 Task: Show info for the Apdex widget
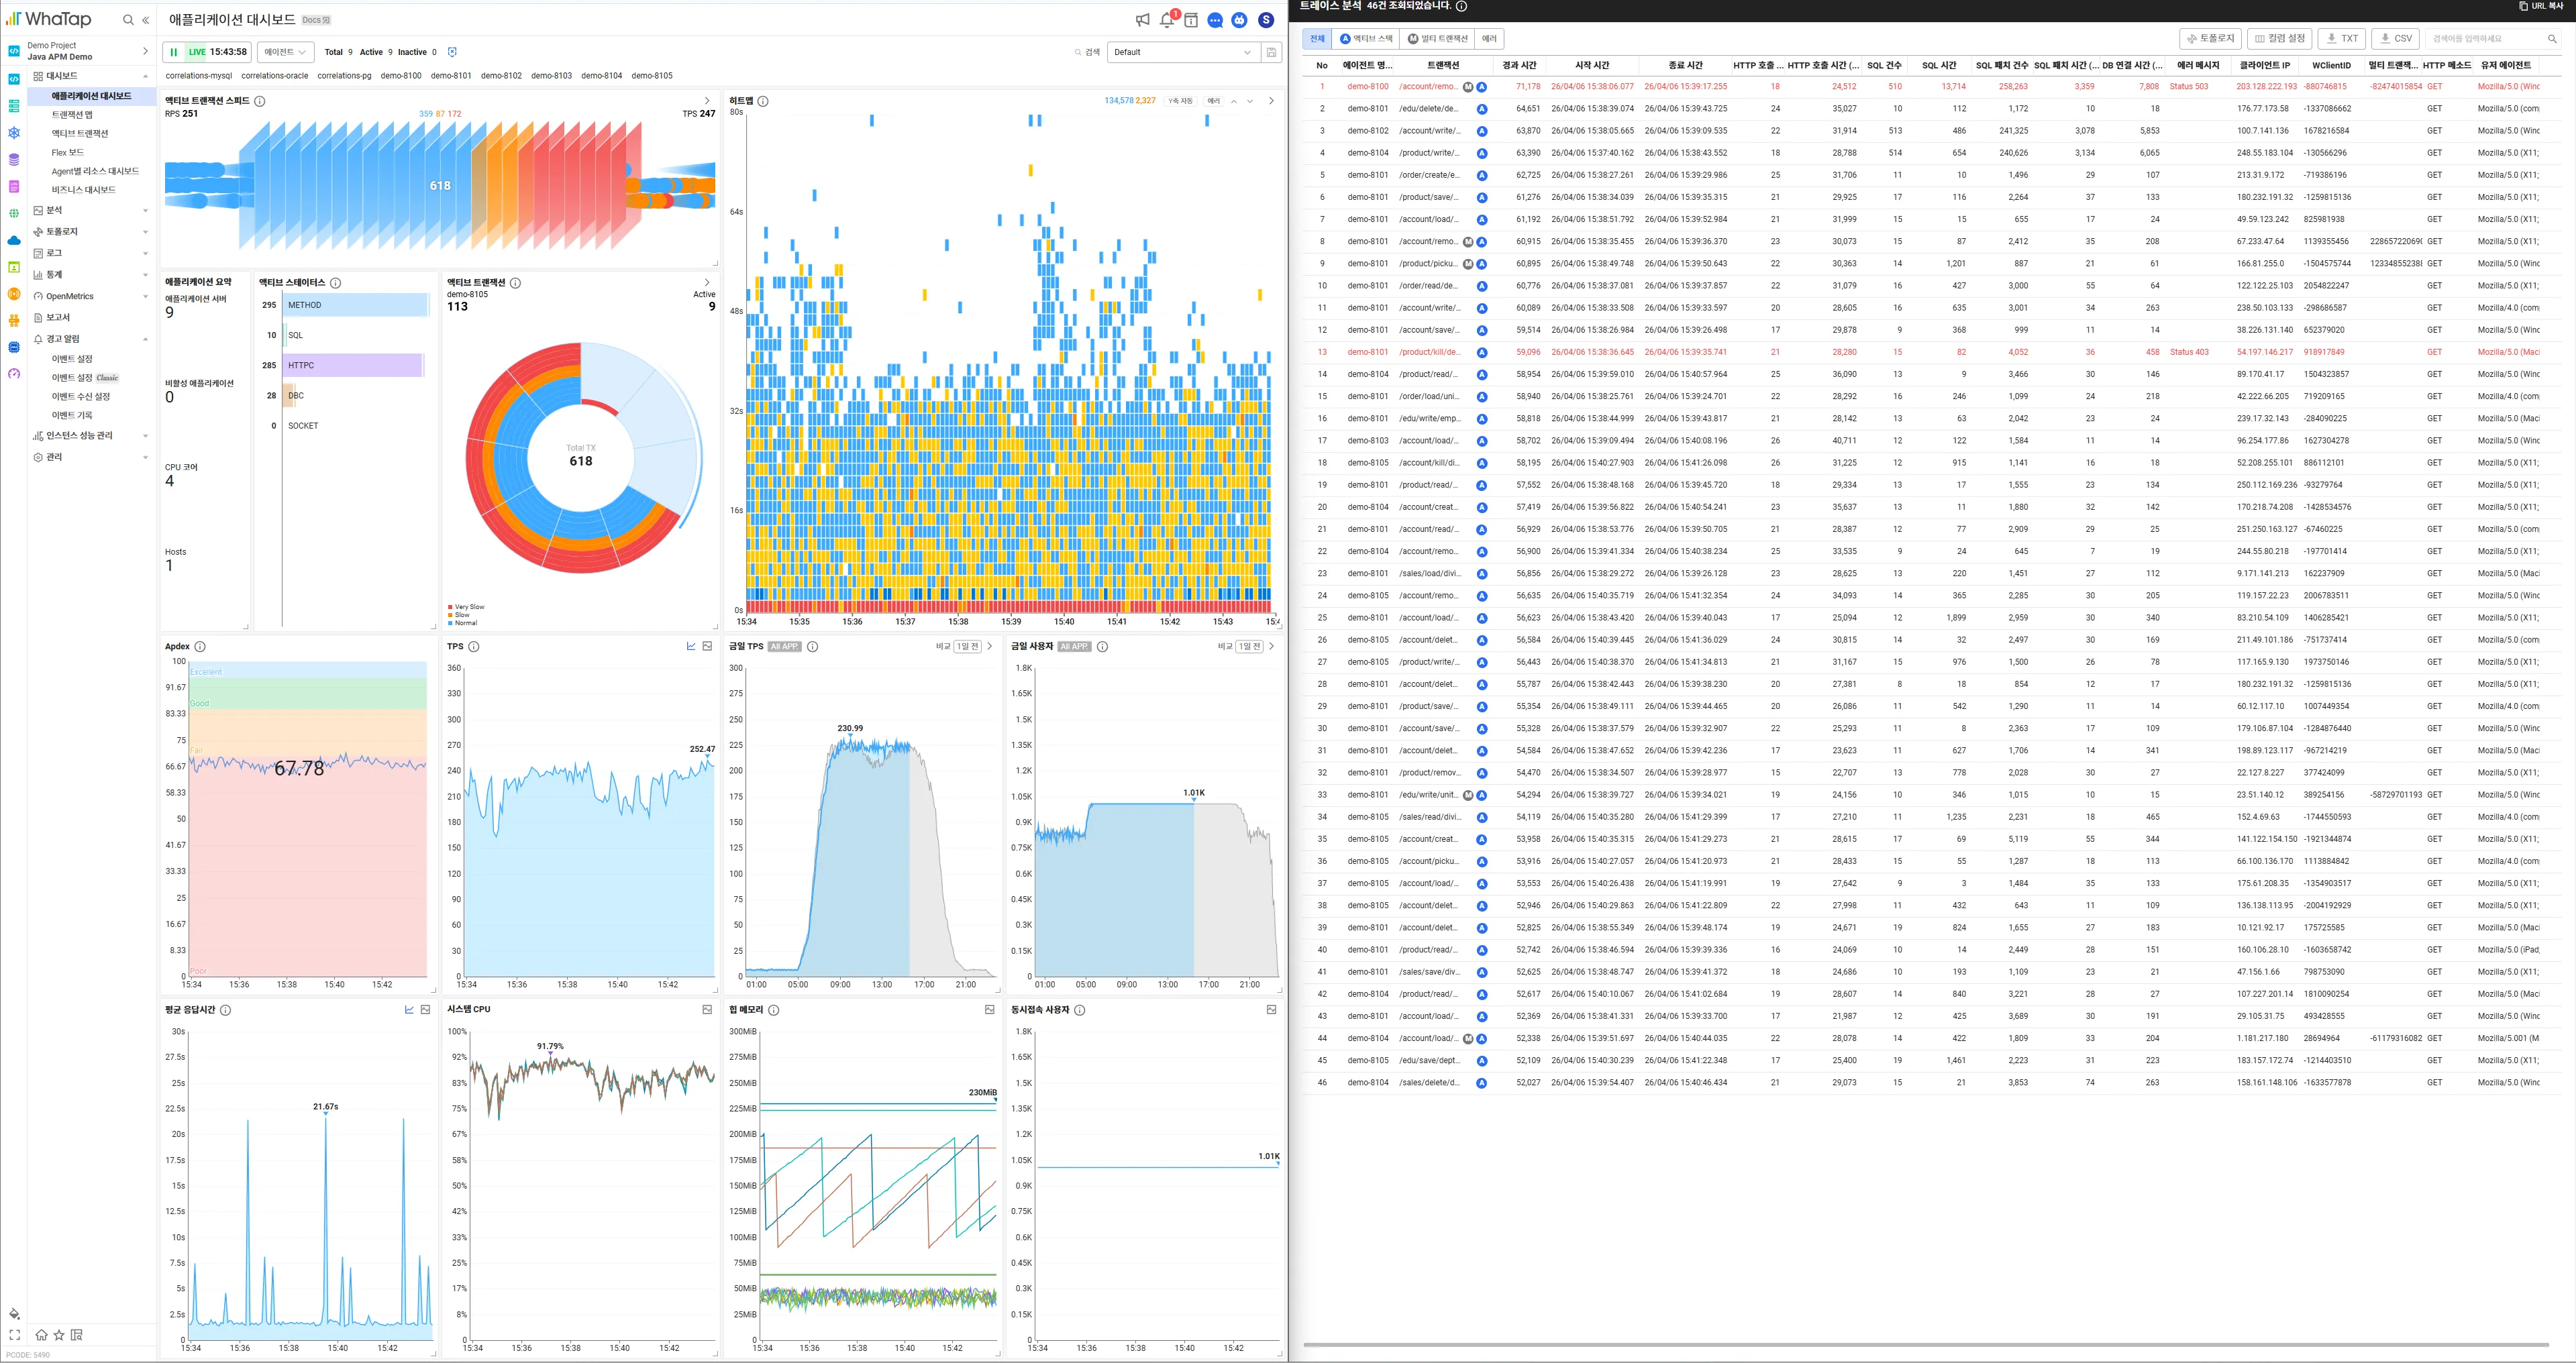(x=200, y=647)
